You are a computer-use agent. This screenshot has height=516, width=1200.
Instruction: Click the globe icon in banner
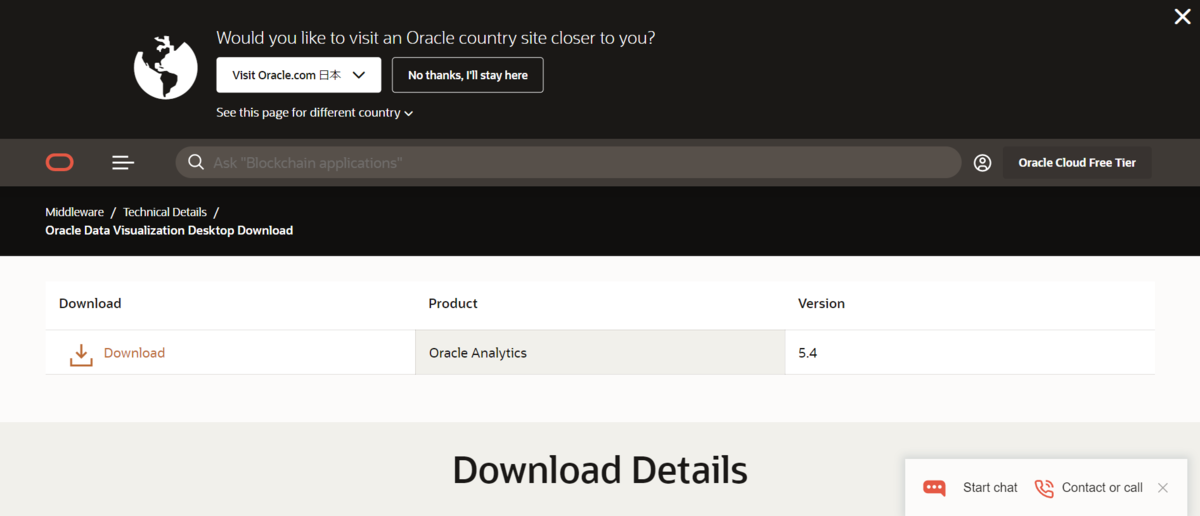click(166, 67)
